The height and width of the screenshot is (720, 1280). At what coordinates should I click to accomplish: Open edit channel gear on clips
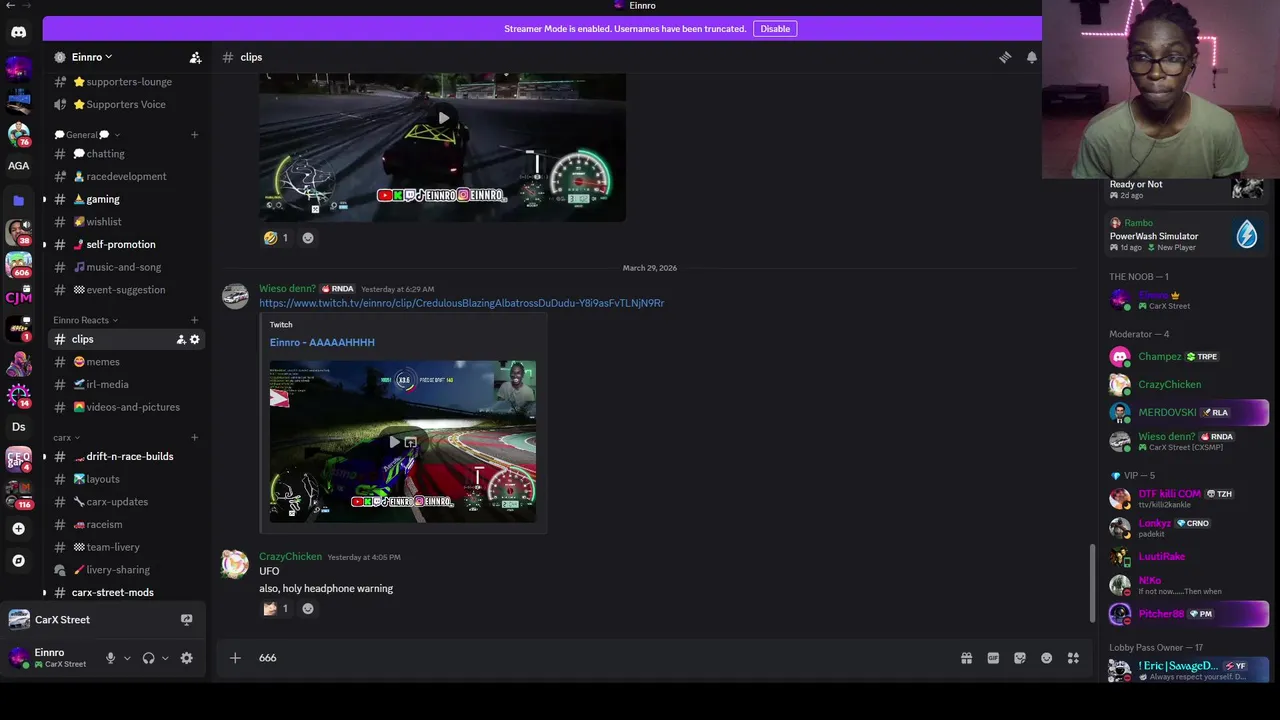(195, 339)
